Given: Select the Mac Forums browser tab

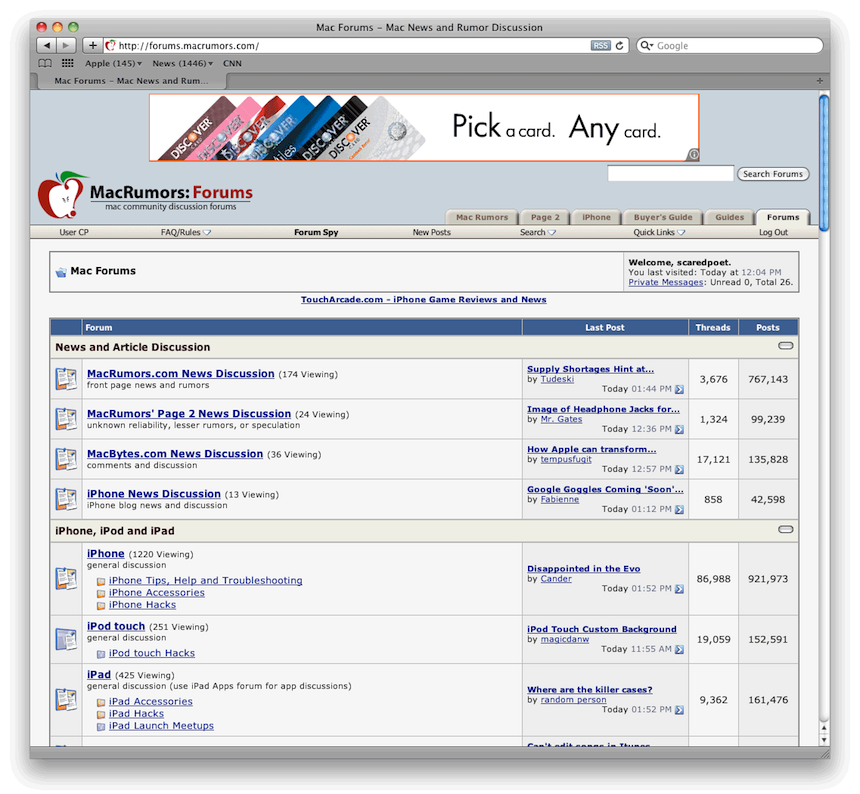Looking at the screenshot, I should point(132,81).
